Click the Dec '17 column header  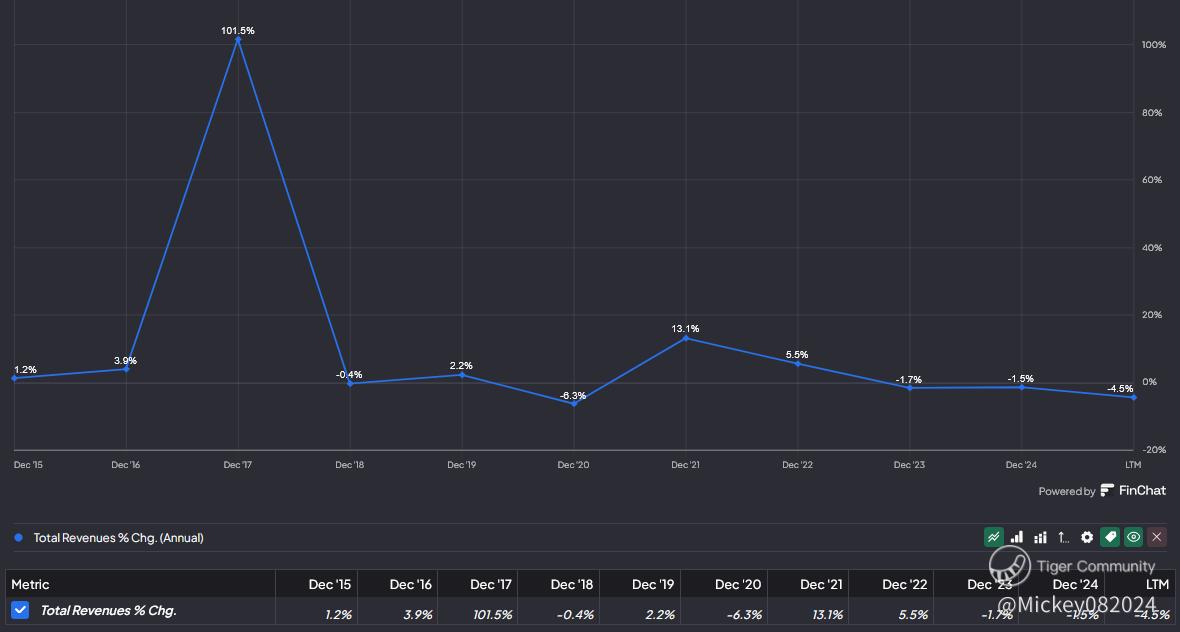pos(491,585)
